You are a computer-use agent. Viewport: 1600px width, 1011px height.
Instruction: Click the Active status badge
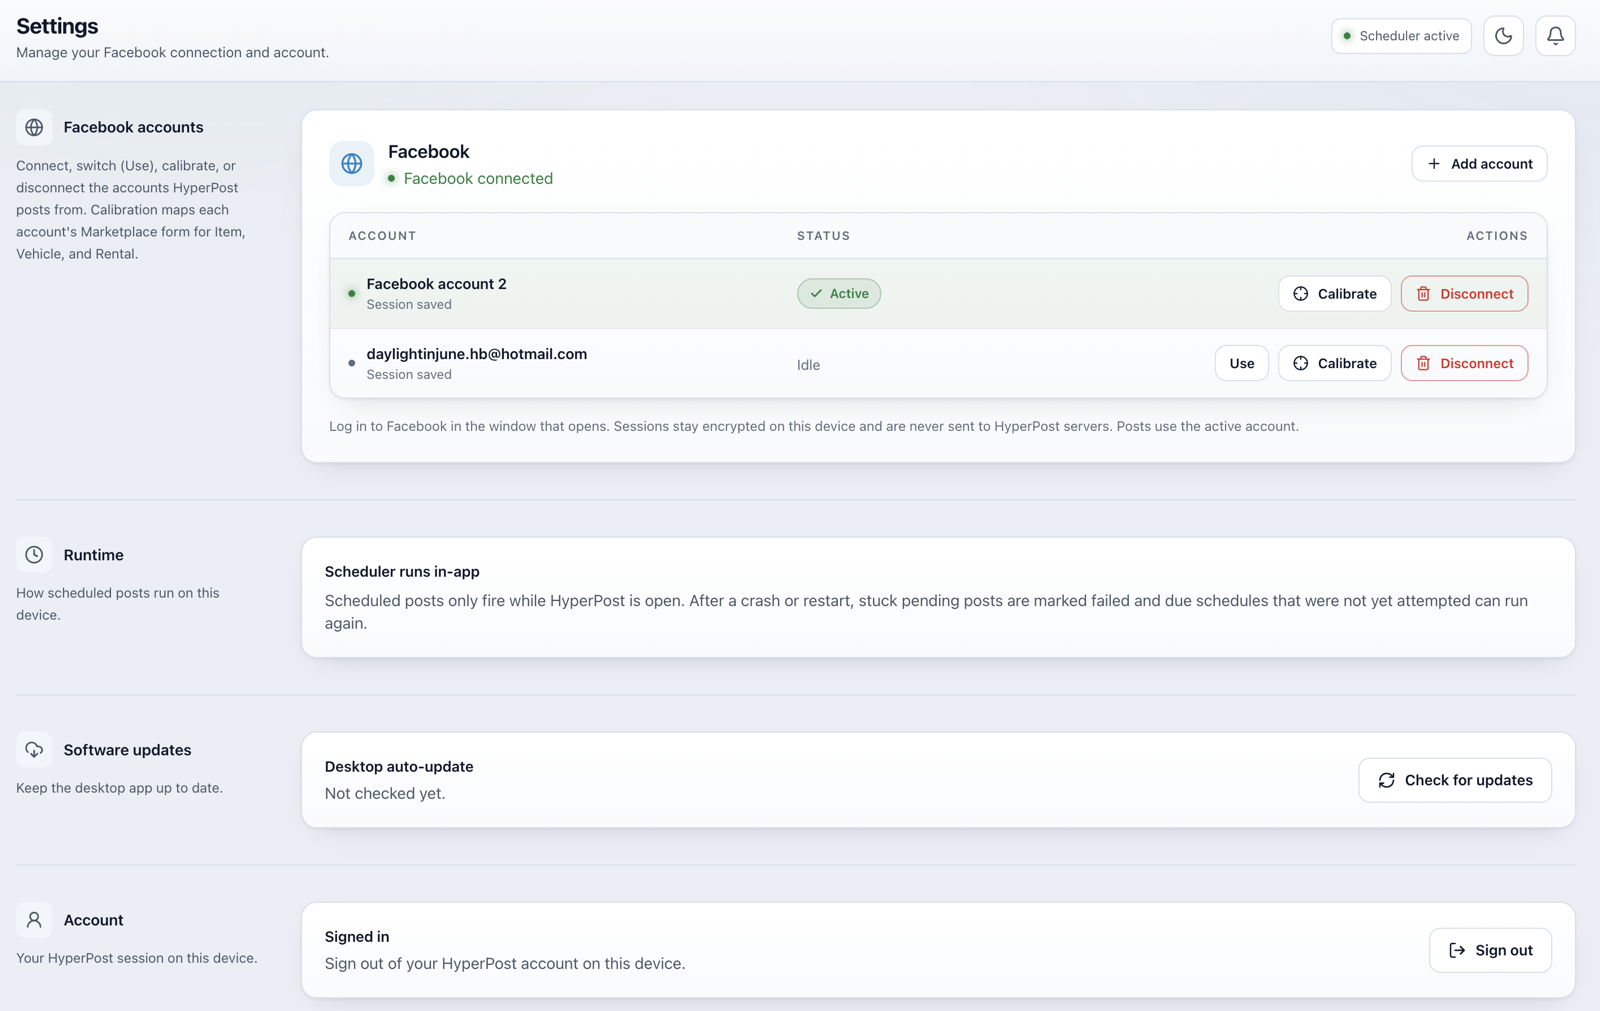(839, 294)
